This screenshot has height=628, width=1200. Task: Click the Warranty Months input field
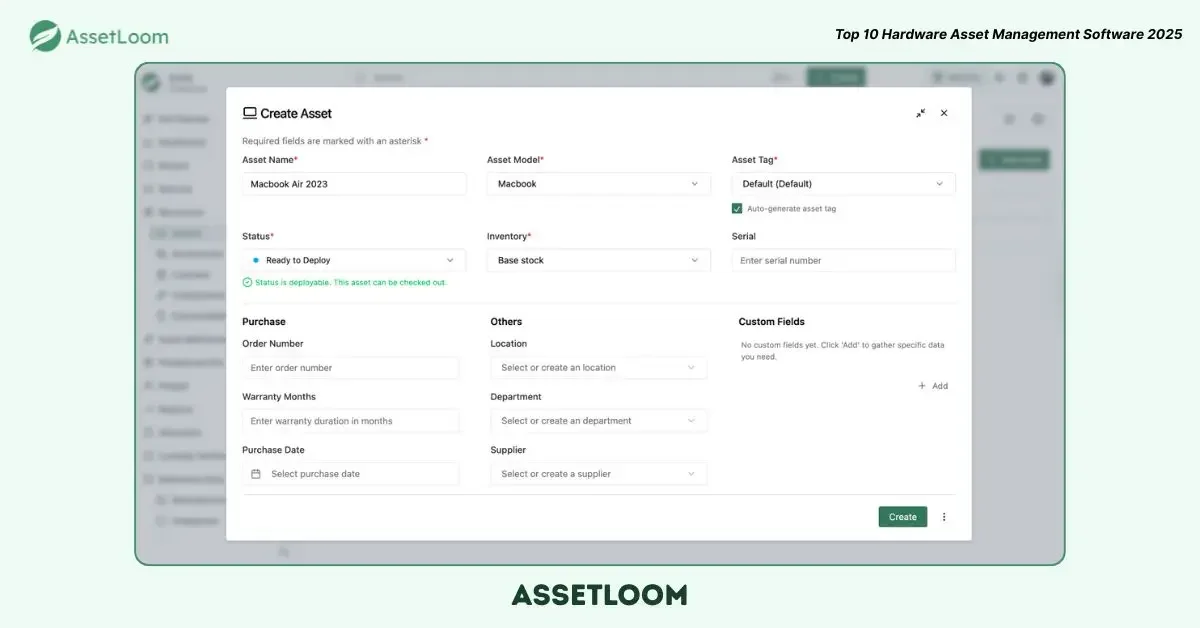(x=350, y=421)
